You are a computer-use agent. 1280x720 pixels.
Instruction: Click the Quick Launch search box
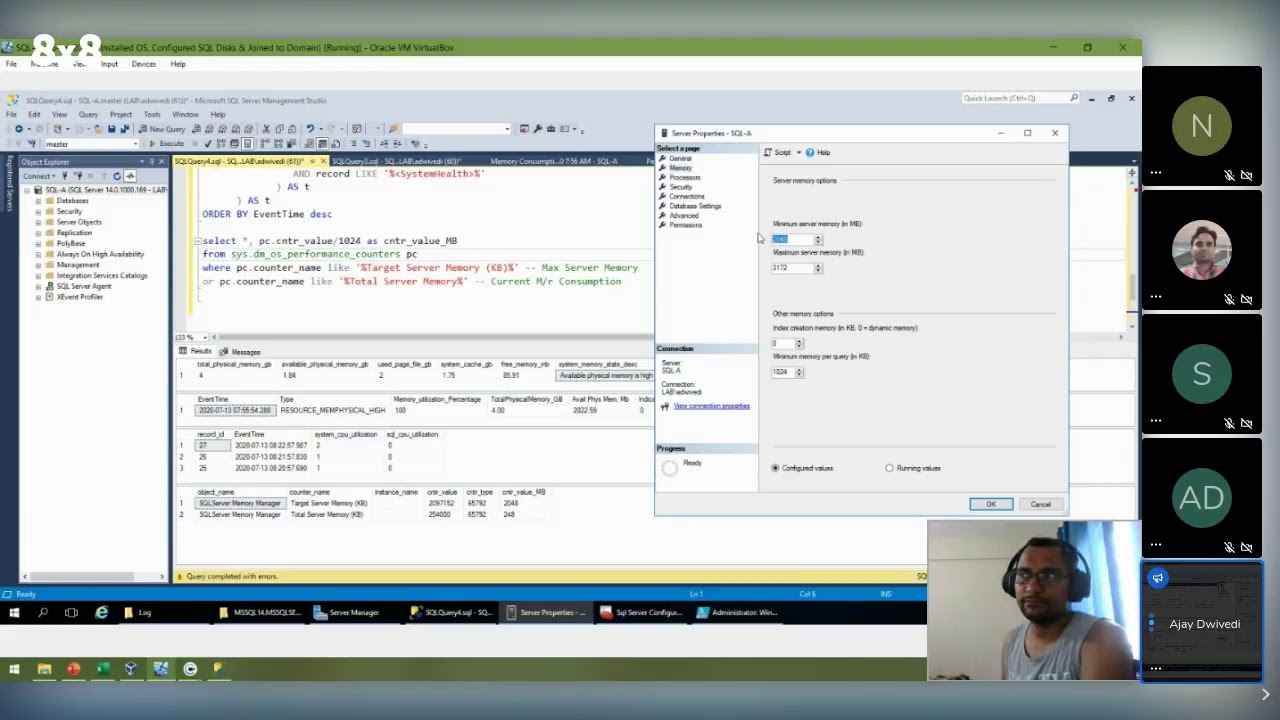pyautogui.click(x=1020, y=98)
